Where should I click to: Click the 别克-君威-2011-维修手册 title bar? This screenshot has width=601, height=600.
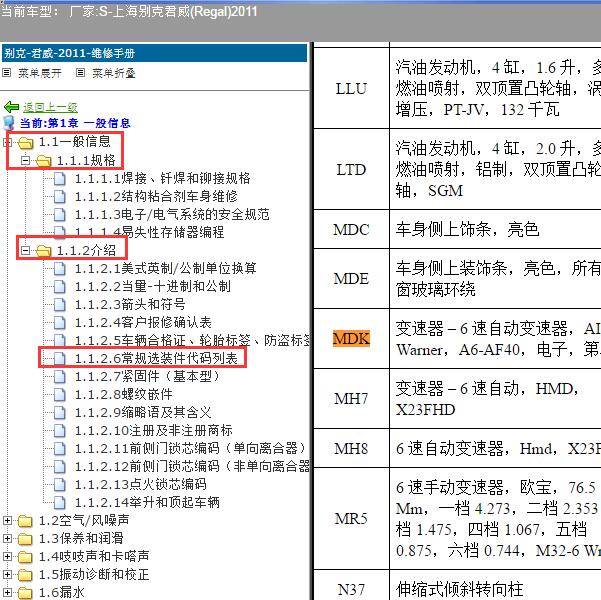point(154,53)
